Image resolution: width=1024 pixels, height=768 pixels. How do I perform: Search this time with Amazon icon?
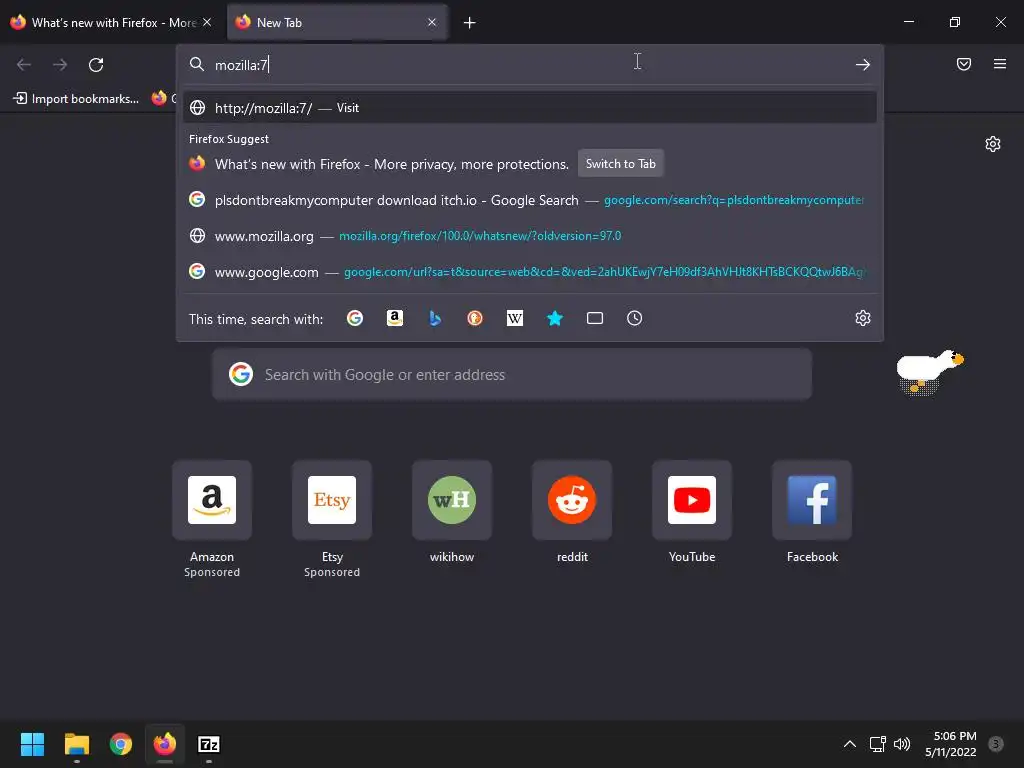[x=394, y=318]
